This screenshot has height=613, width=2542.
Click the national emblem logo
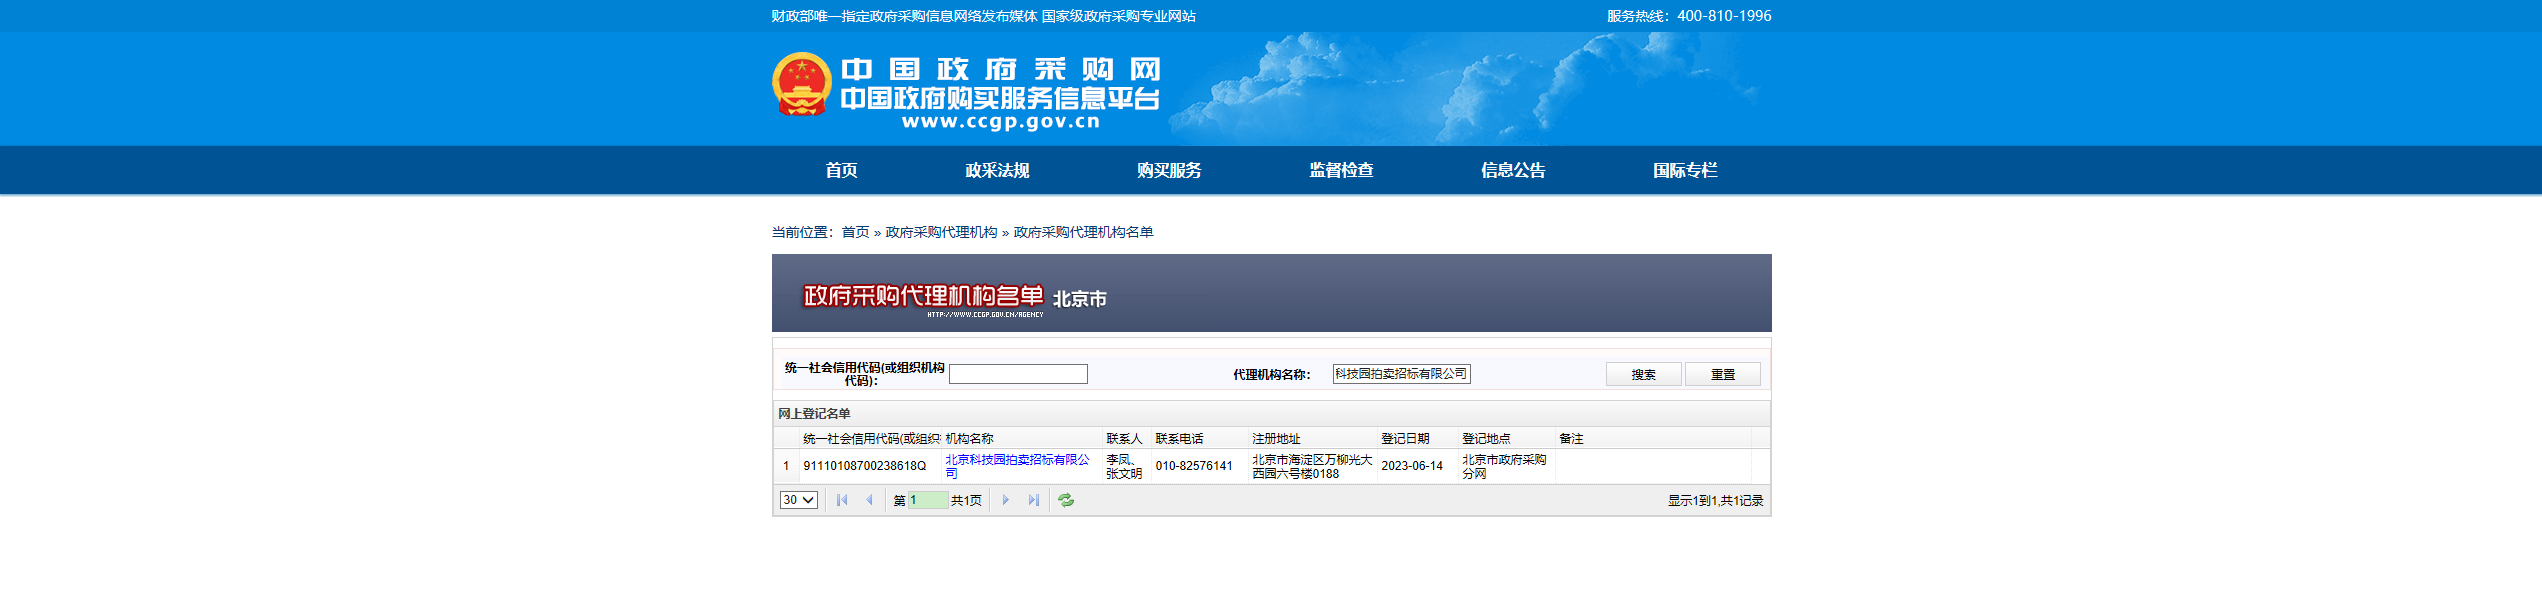tap(801, 85)
